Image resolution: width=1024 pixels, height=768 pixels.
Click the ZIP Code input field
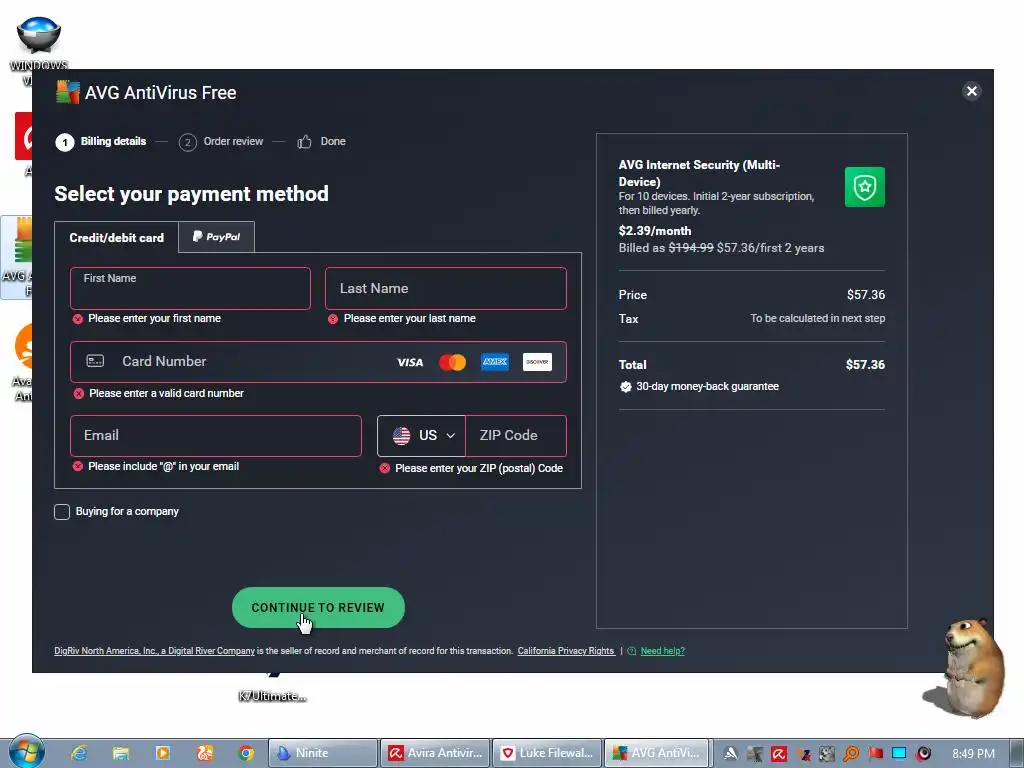(515, 436)
